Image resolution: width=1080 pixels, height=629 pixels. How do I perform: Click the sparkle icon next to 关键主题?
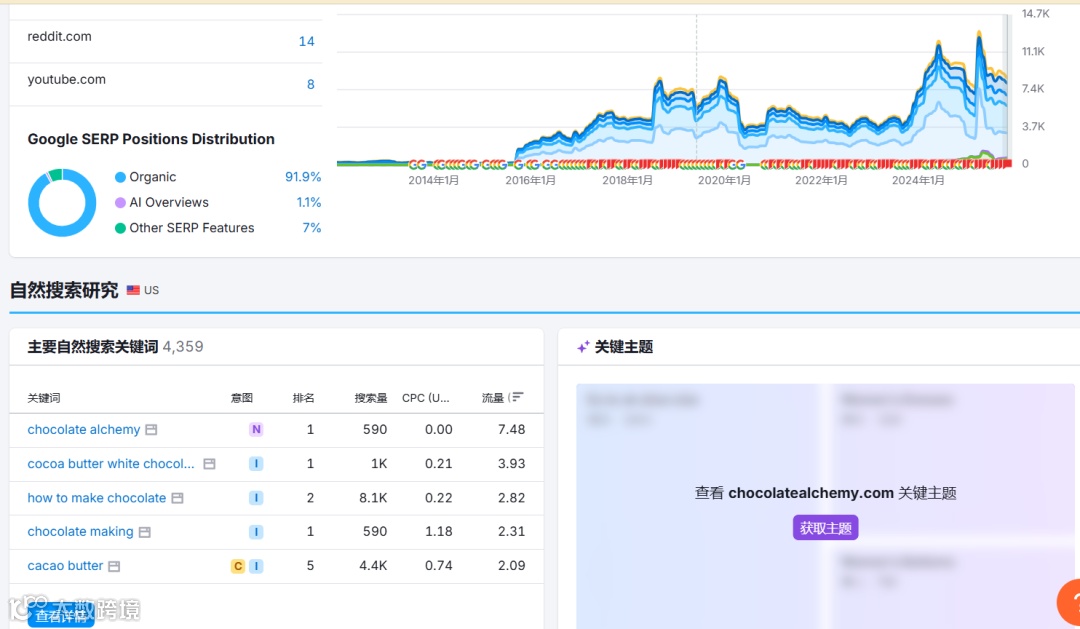coord(583,347)
